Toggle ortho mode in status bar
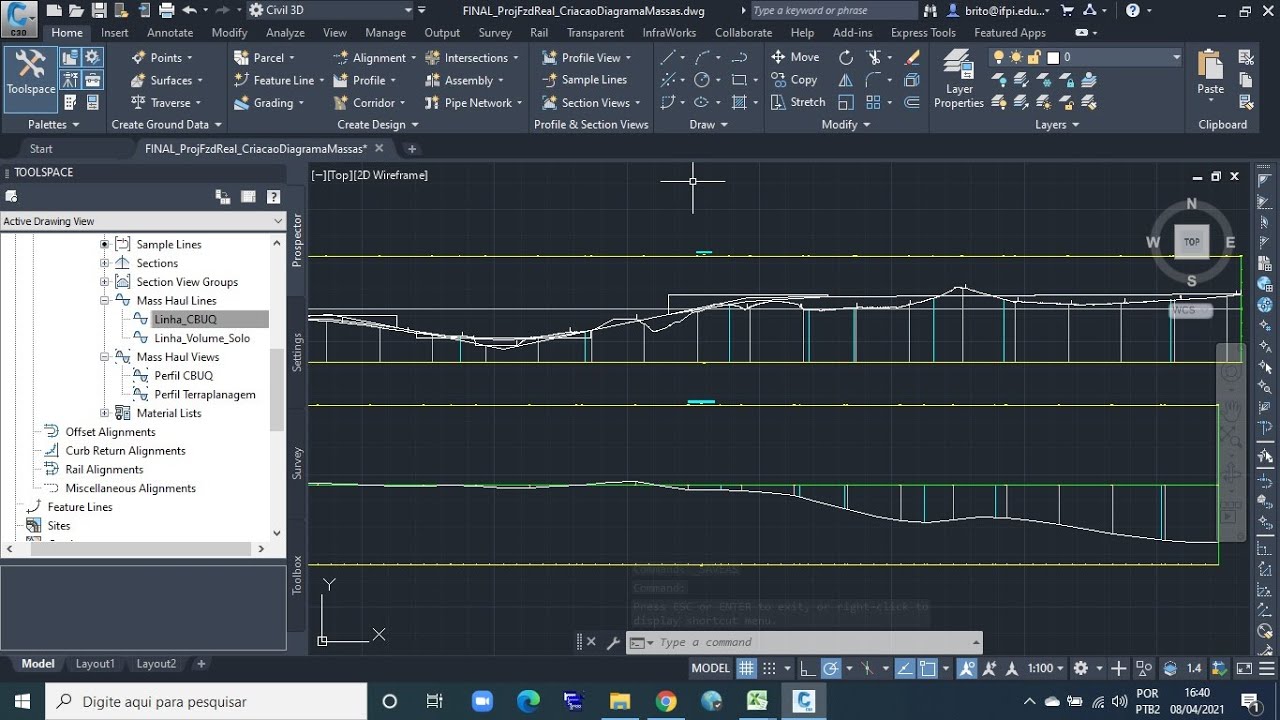This screenshot has width=1280, height=720. pyautogui.click(x=806, y=668)
